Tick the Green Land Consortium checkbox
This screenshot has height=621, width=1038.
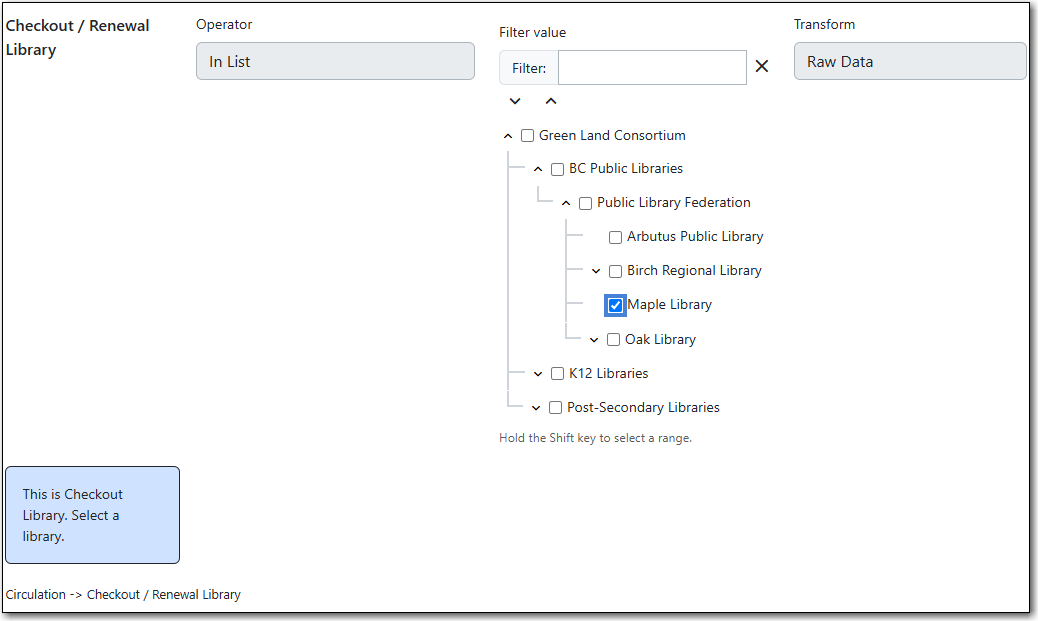[528, 136]
